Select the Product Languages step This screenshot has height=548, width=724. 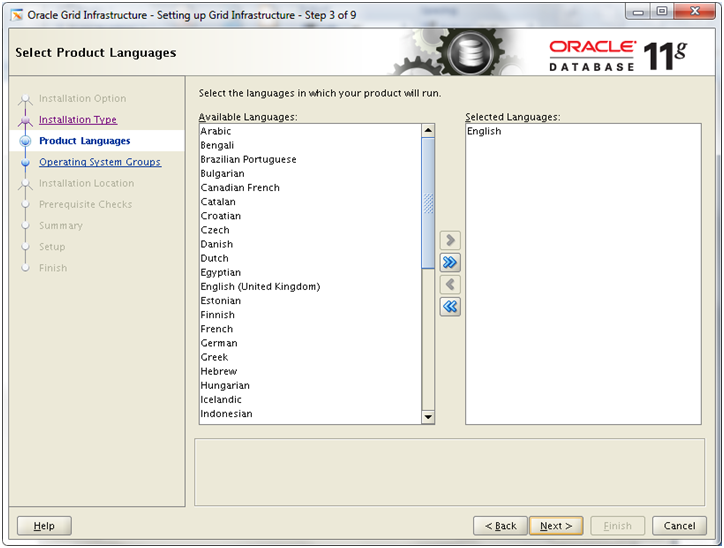pos(84,141)
